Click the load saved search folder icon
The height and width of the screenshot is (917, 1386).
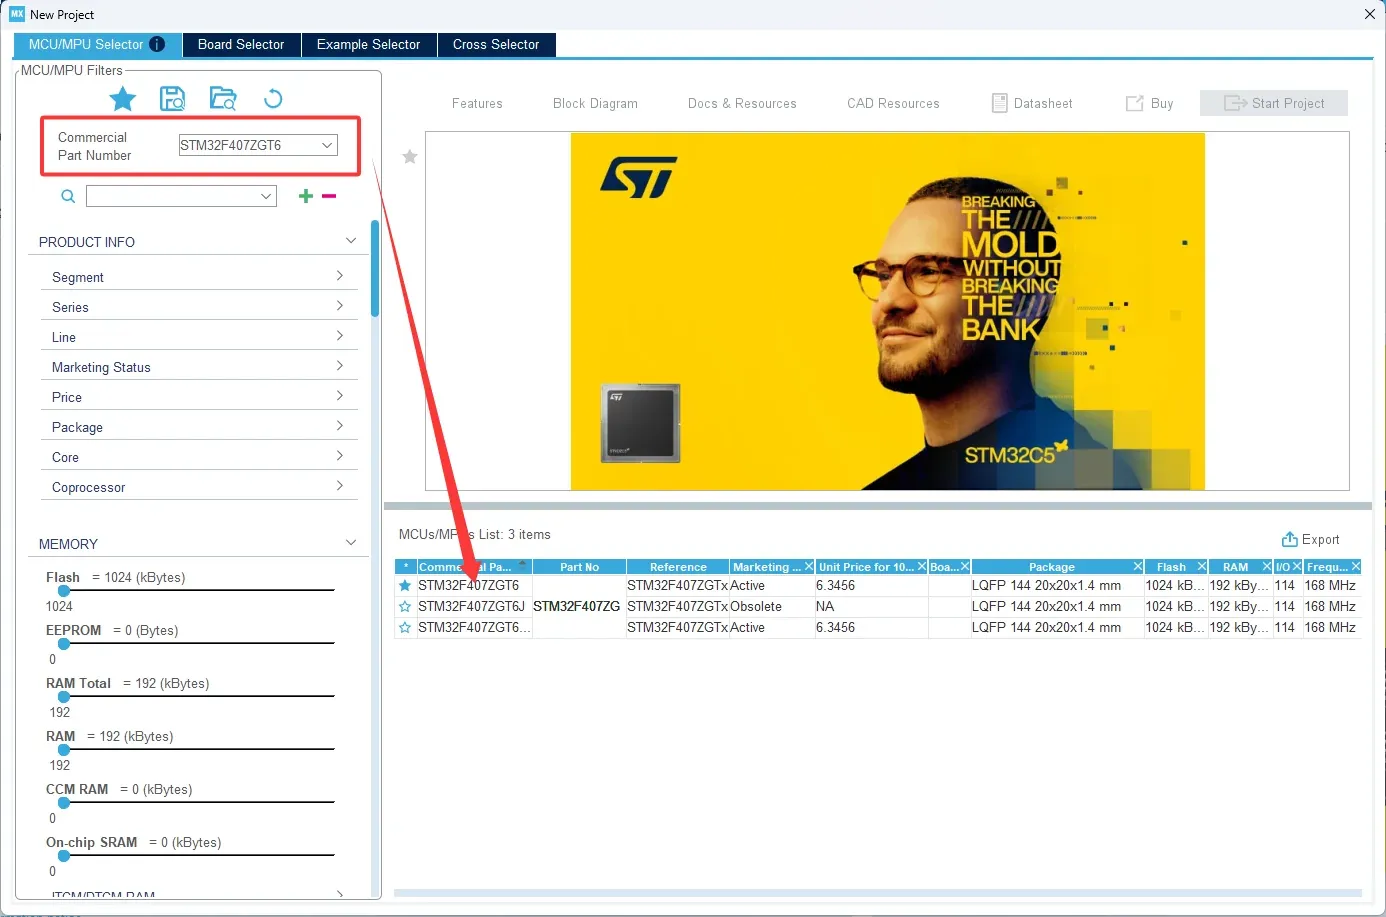point(222,98)
